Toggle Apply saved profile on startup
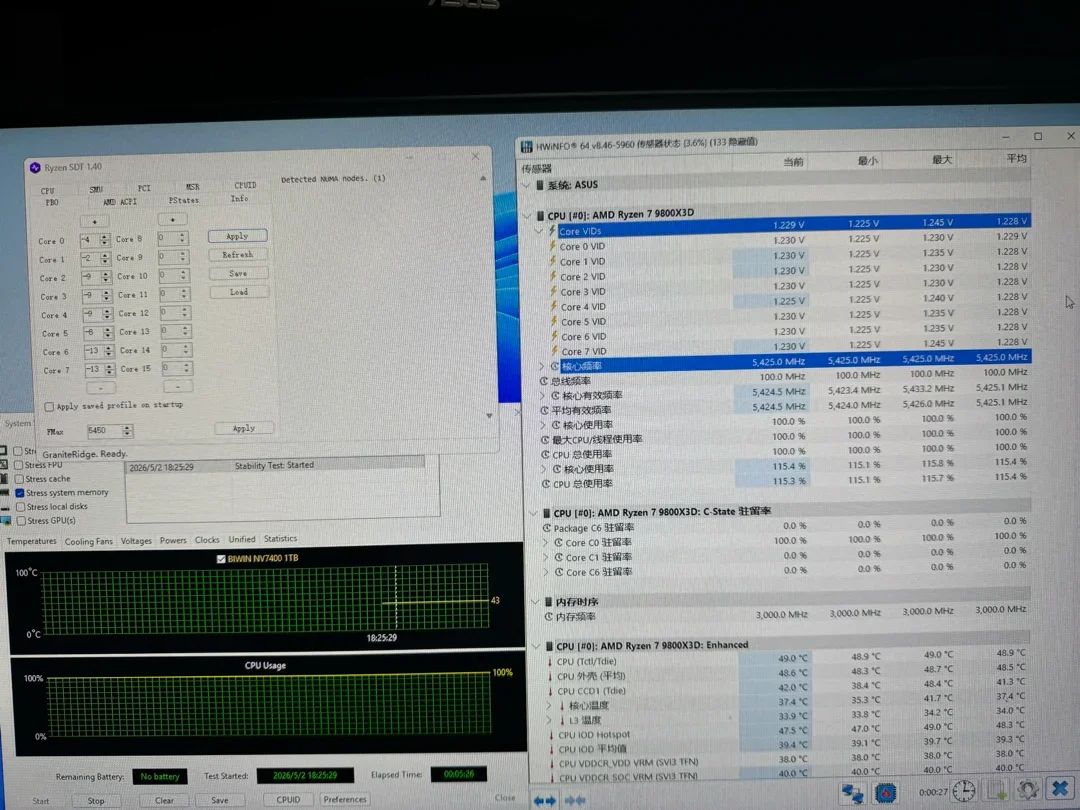The width and height of the screenshot is (1080, 810). click(x=49, y=406)
